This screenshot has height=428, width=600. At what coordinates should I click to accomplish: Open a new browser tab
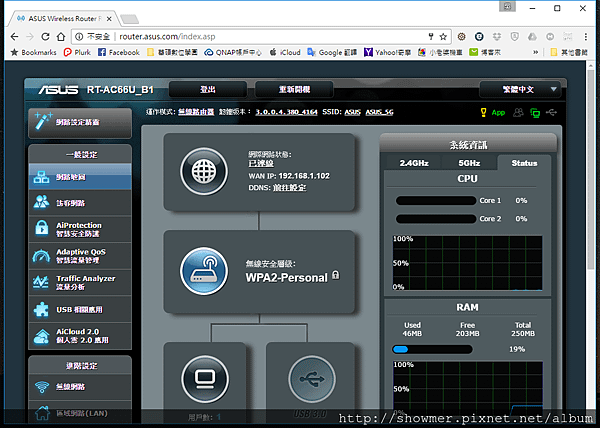(129, 19)
